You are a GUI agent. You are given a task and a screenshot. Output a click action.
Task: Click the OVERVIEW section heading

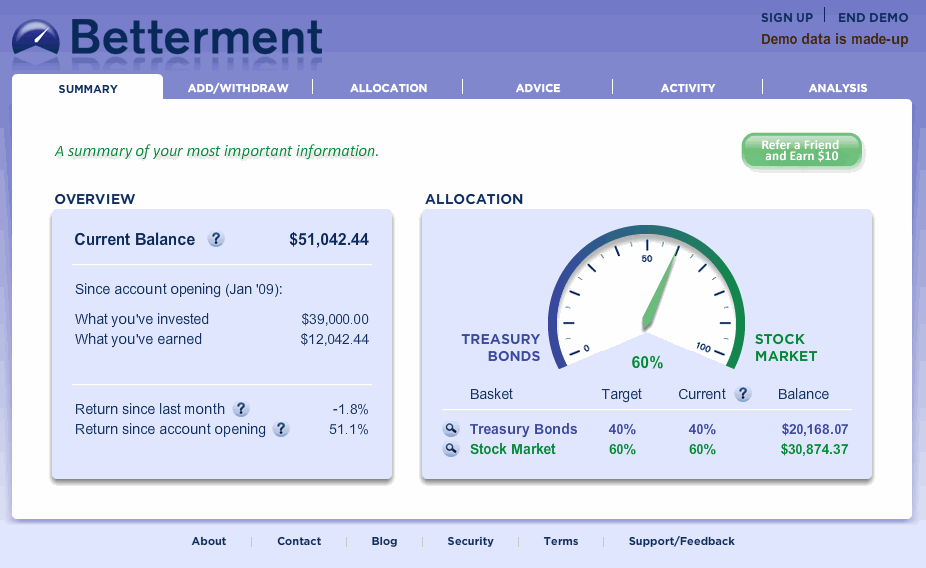(94, 199)
